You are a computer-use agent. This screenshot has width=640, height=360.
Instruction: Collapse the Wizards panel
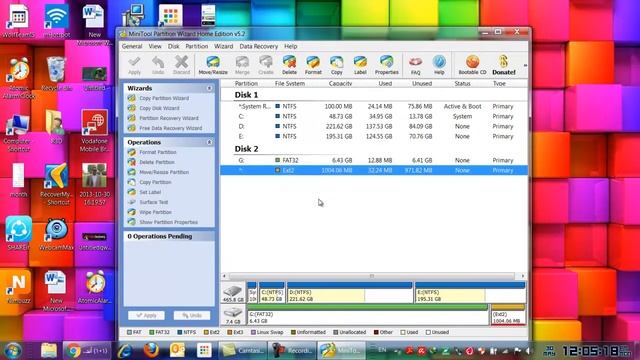click(209, 88)
